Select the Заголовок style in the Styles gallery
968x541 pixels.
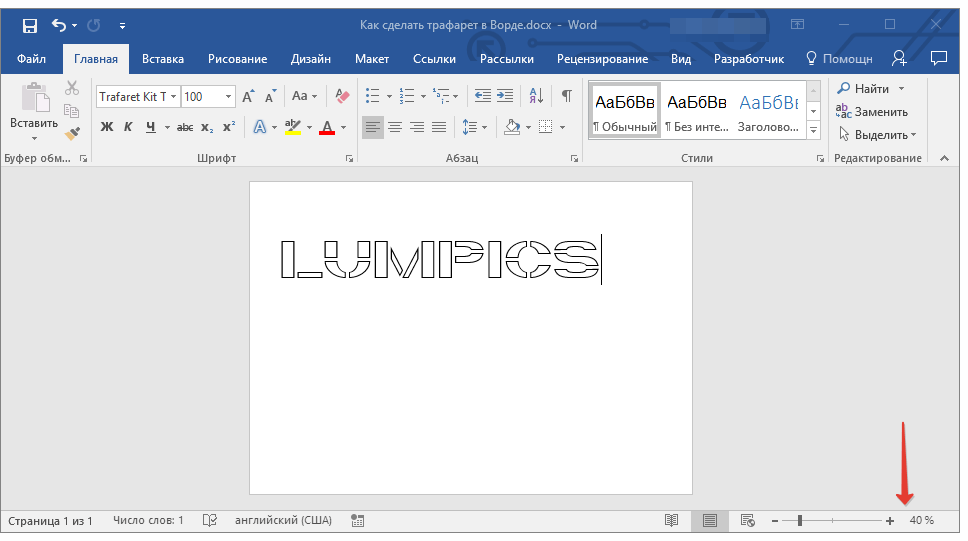click(768, 110)
